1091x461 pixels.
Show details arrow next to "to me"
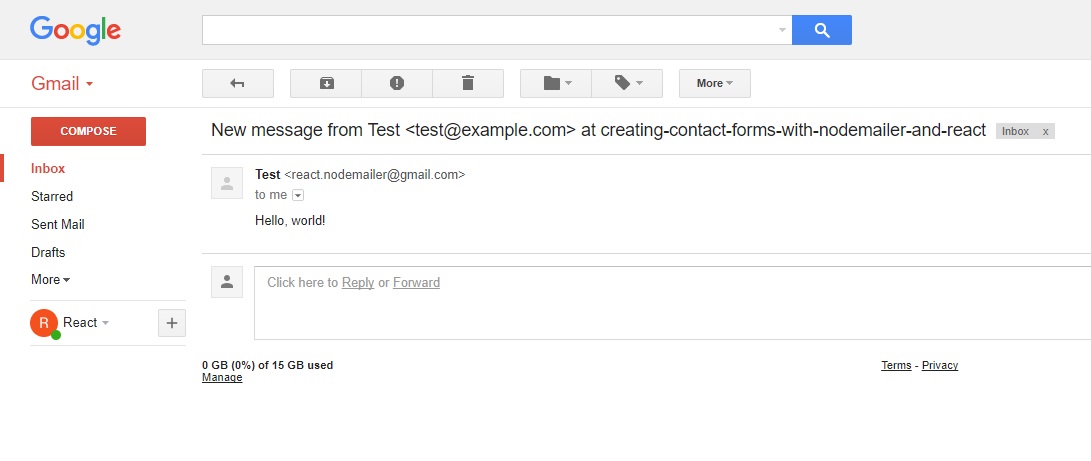pos(298,195)
